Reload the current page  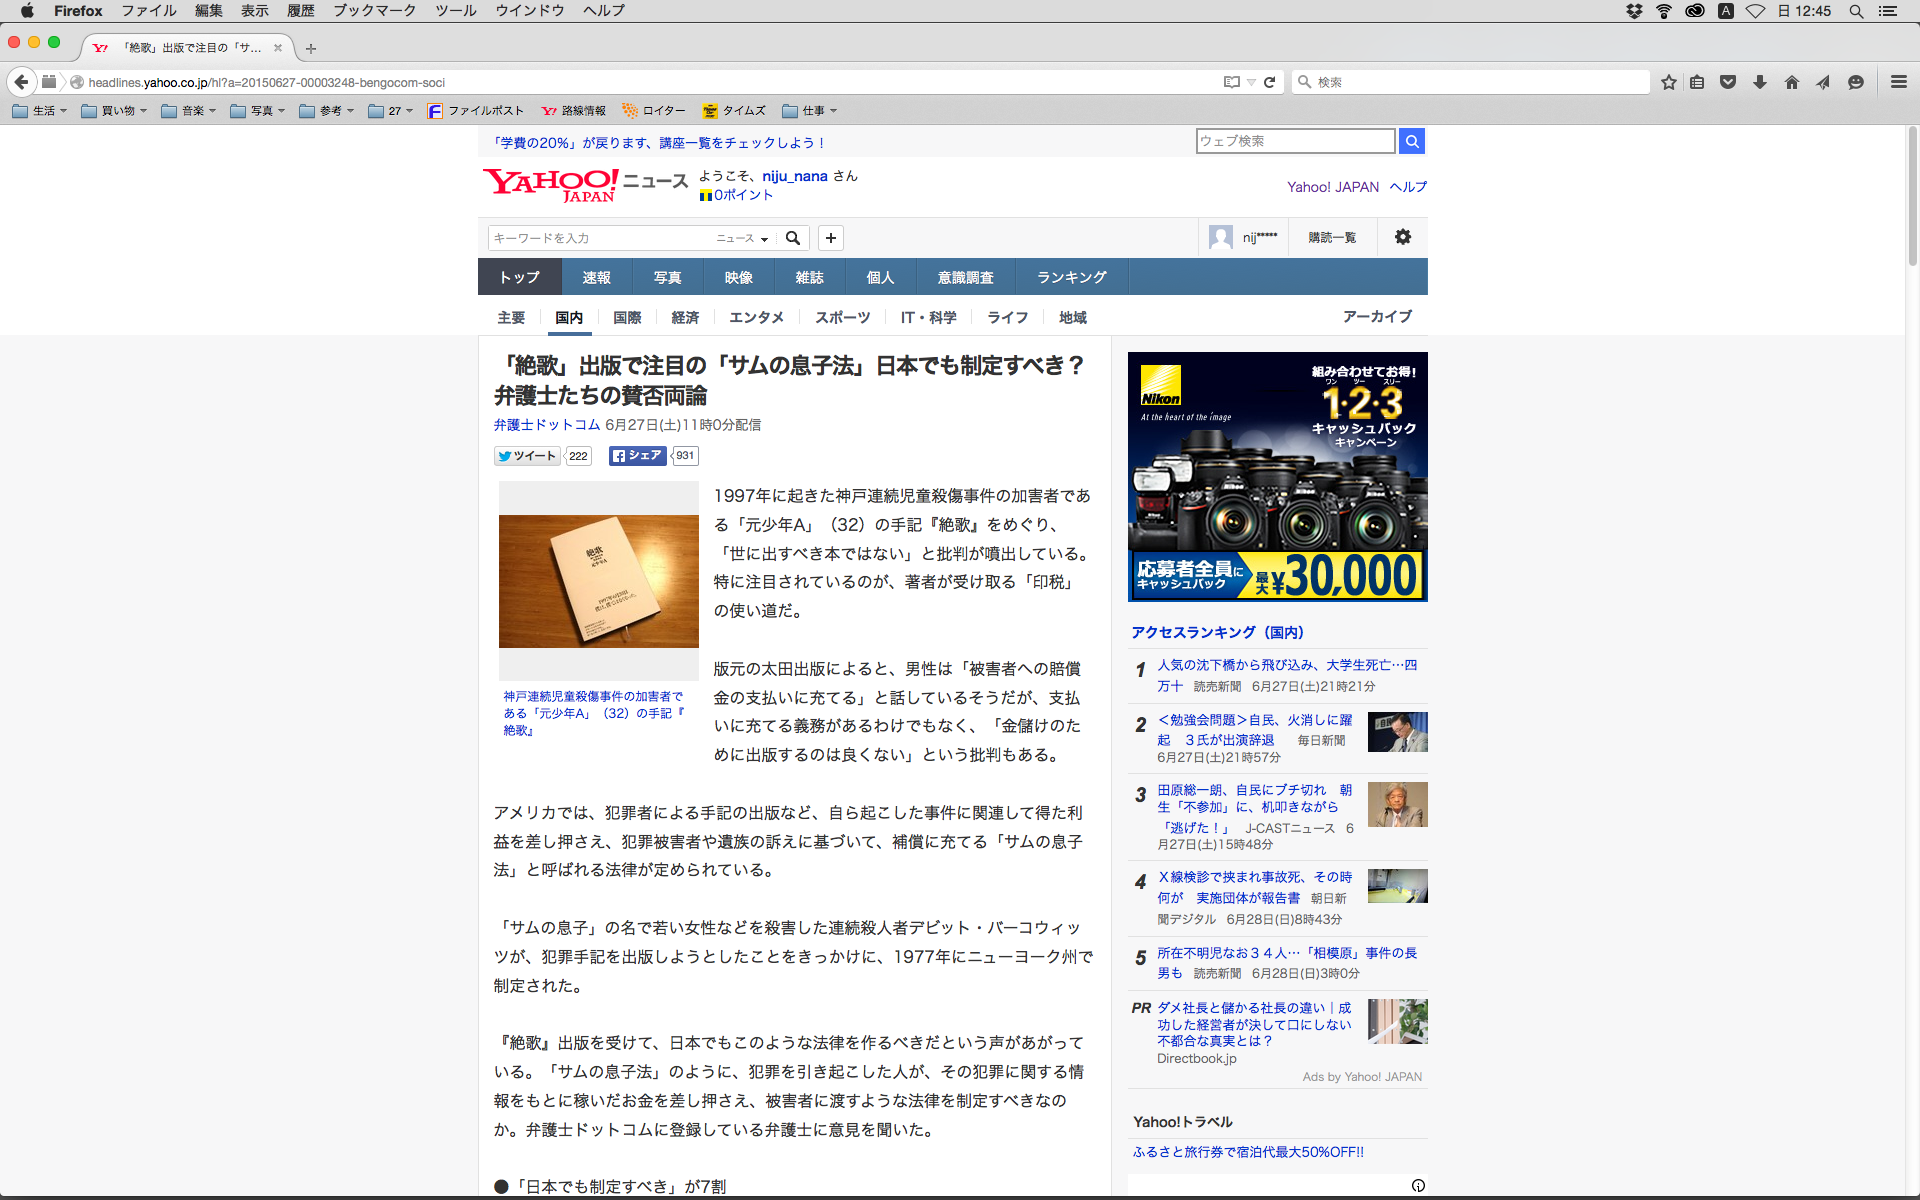tap(1270, 82)
